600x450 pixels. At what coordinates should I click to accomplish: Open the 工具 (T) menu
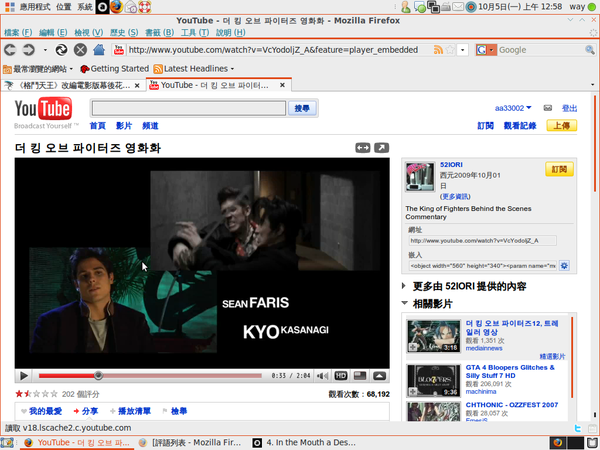tap(195, 33)
